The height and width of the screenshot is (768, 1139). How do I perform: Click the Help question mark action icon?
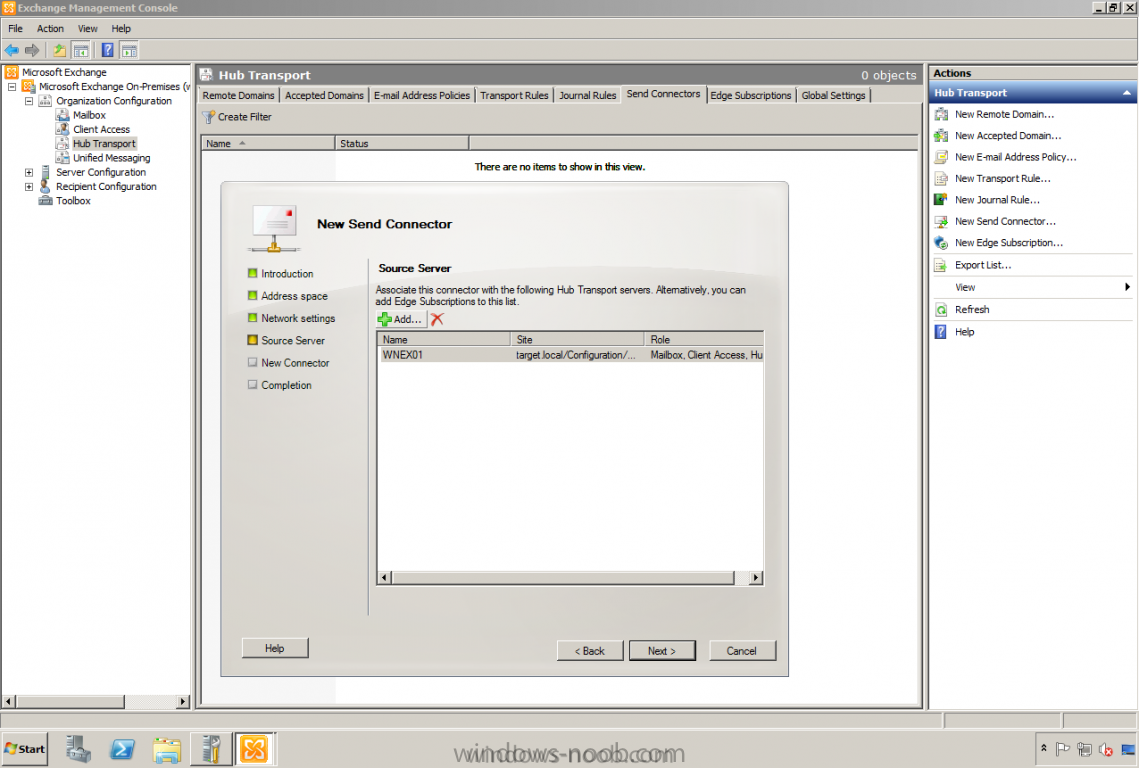941,332
